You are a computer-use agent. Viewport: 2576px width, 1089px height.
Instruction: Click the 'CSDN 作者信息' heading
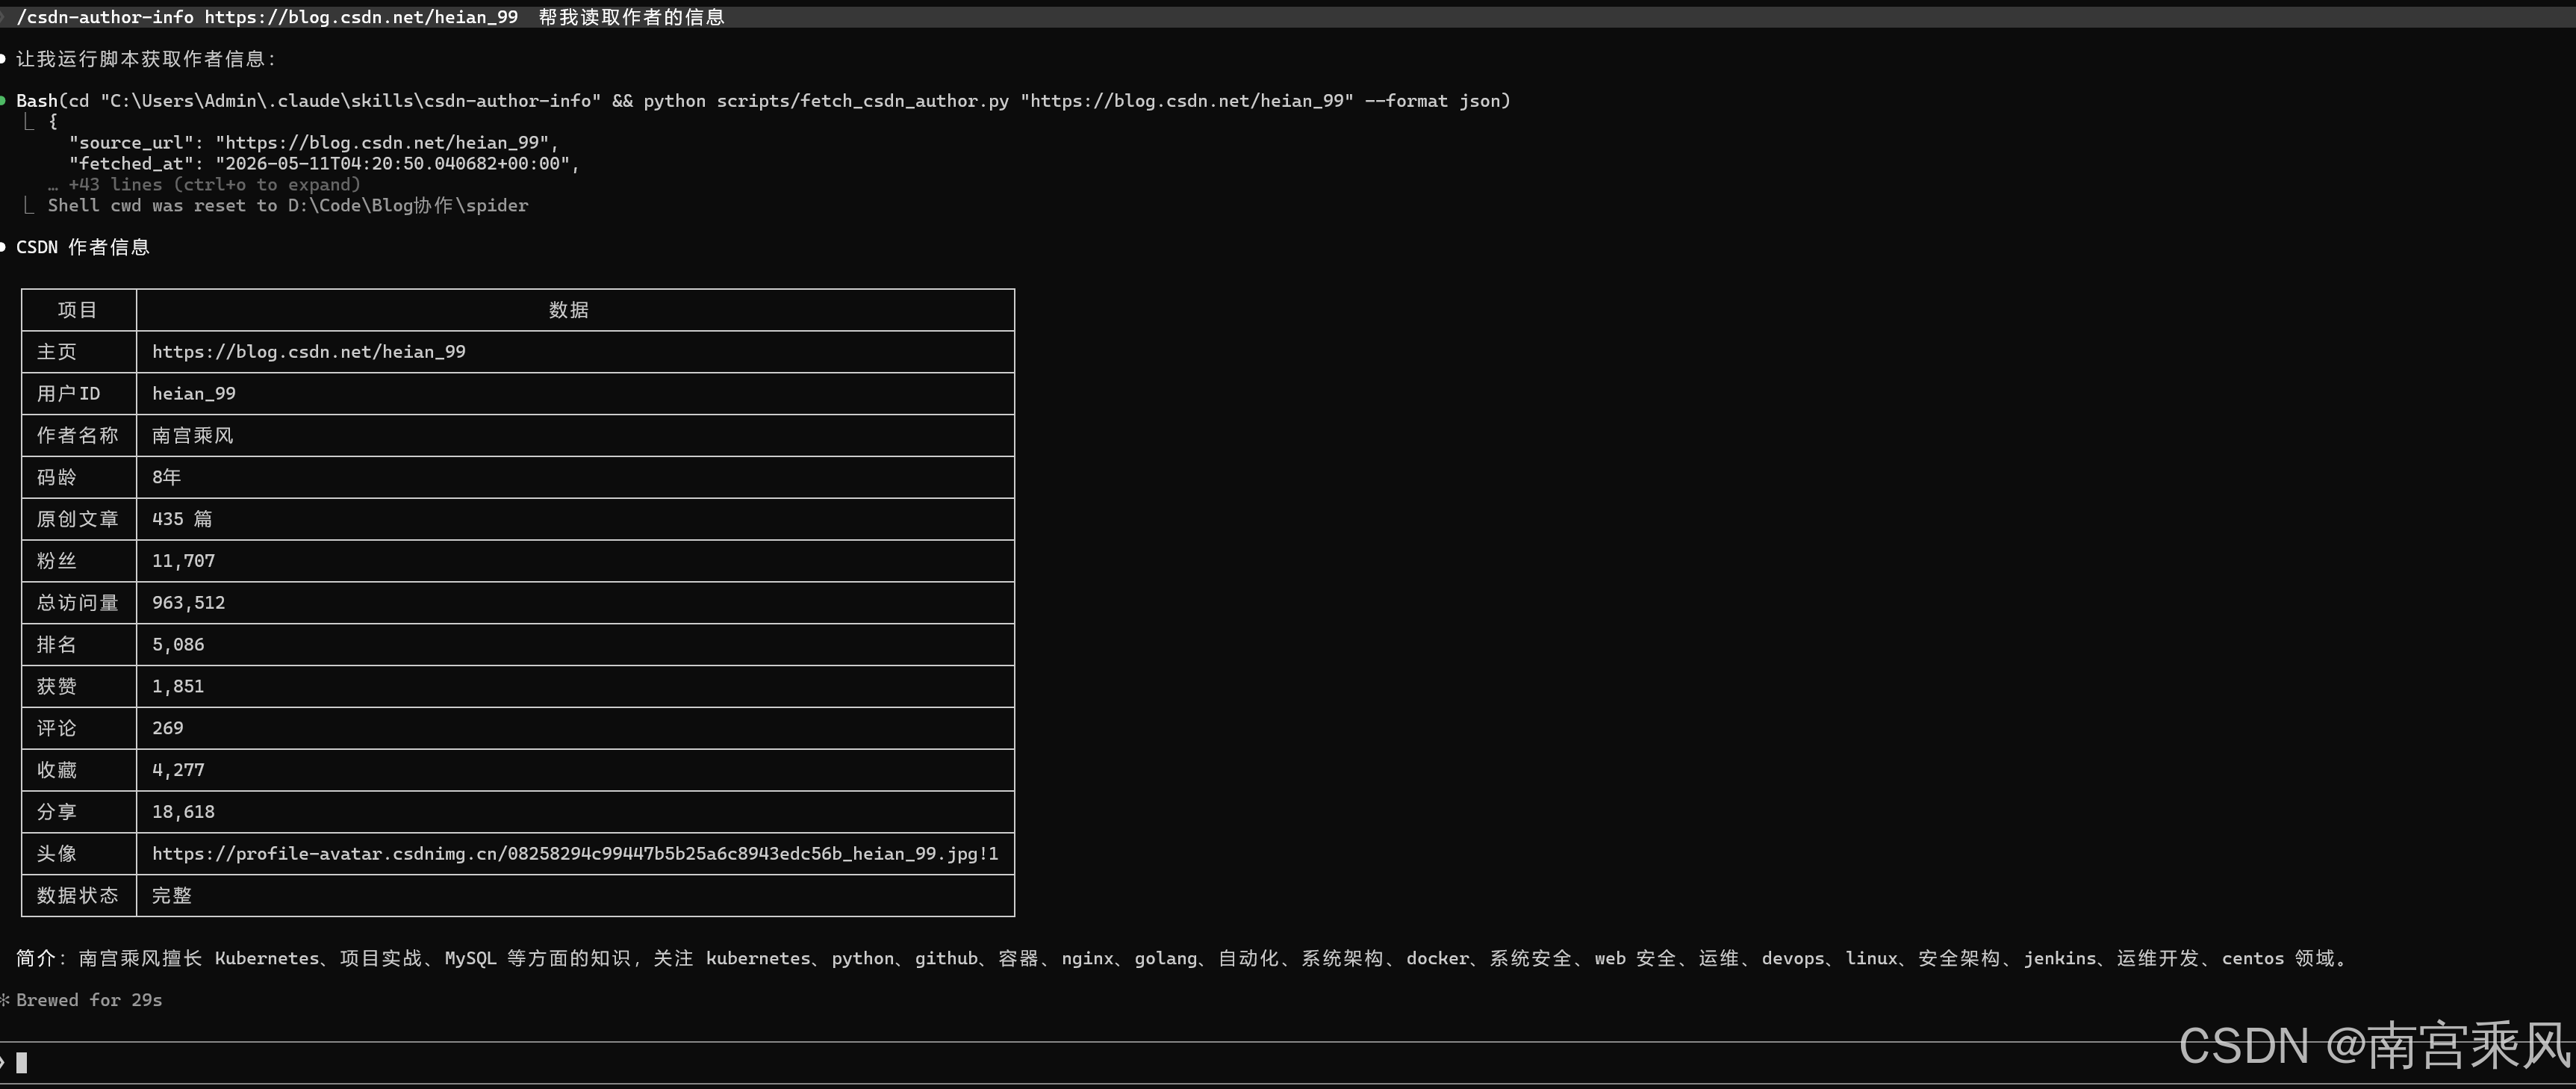click(83, 247)
